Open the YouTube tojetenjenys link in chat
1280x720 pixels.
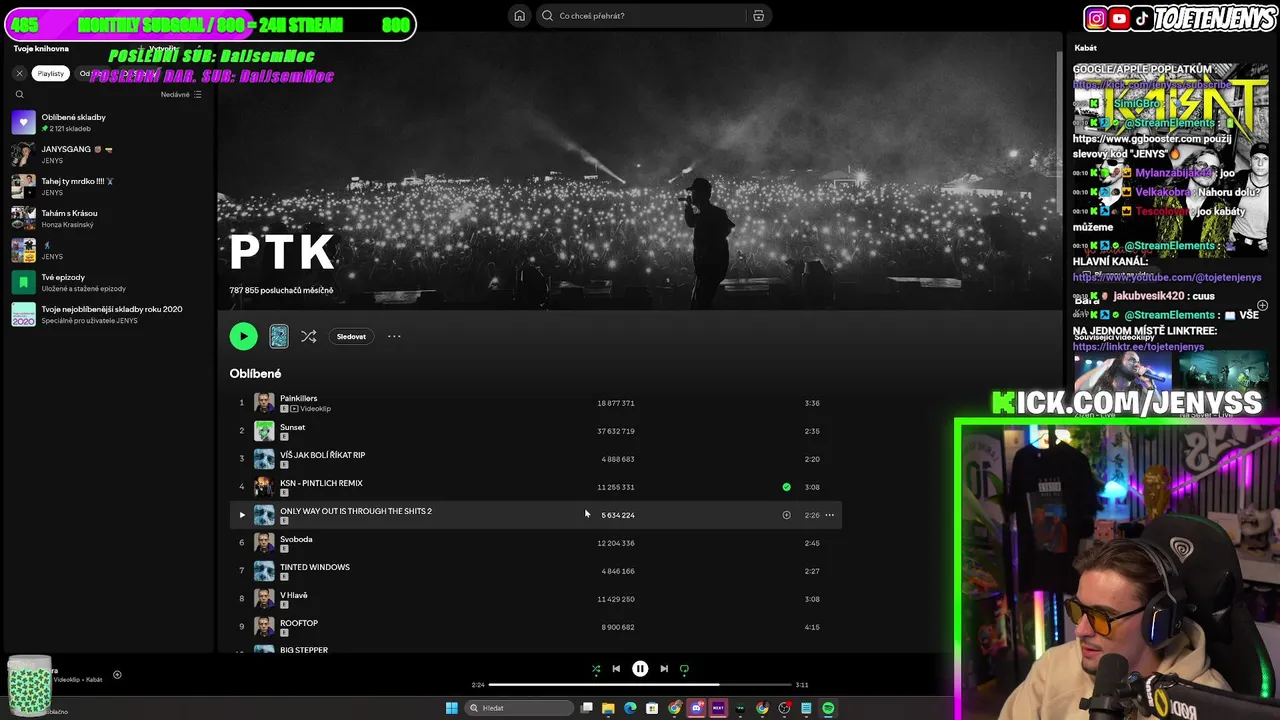pos(1167,277)
